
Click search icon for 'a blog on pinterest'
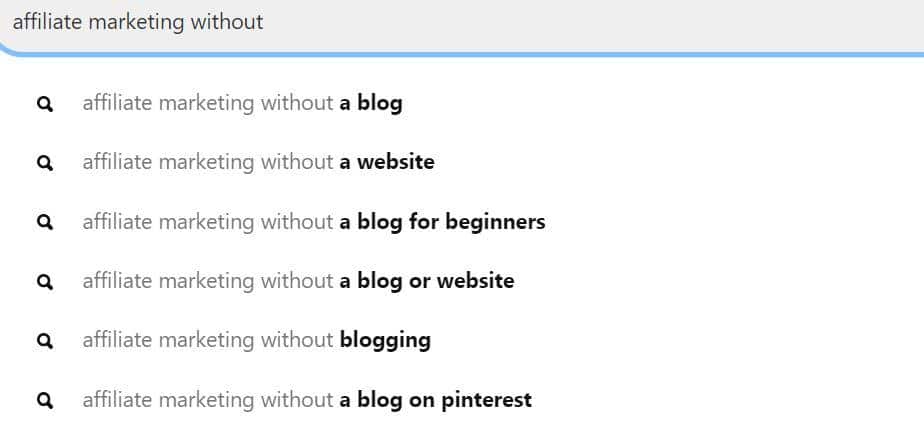point(45,400)
